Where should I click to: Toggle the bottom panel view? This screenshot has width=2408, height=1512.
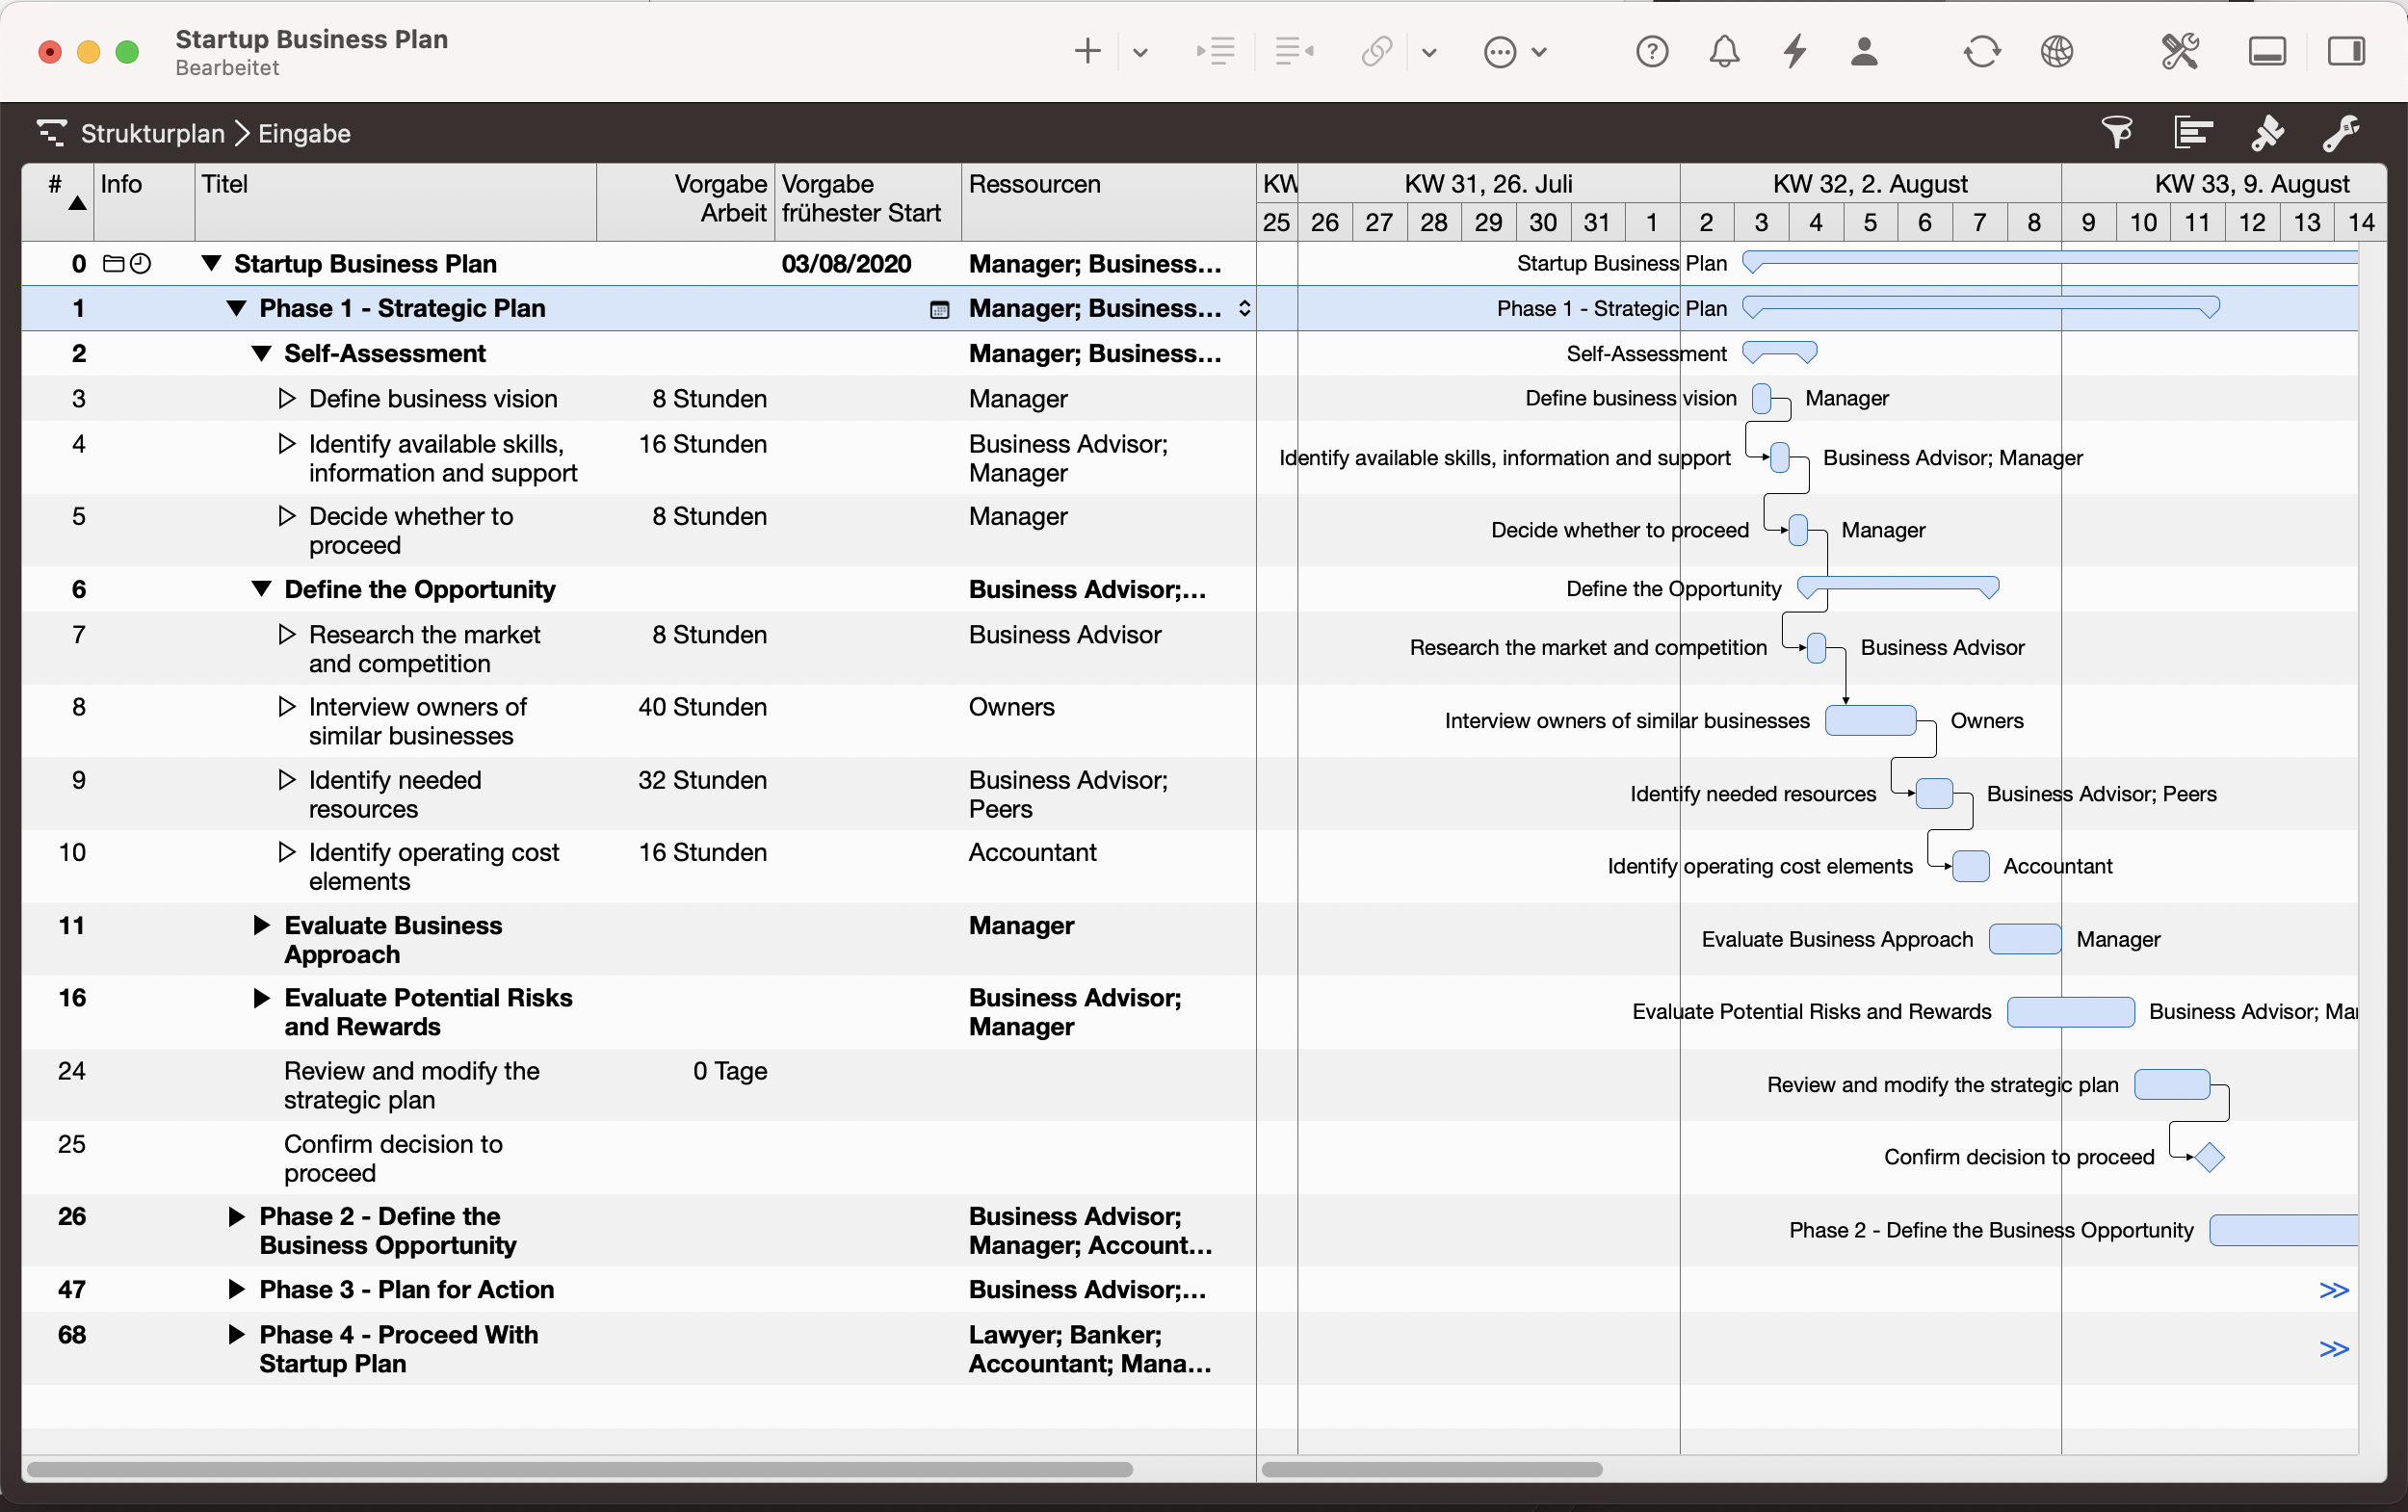pos(2266,51)
